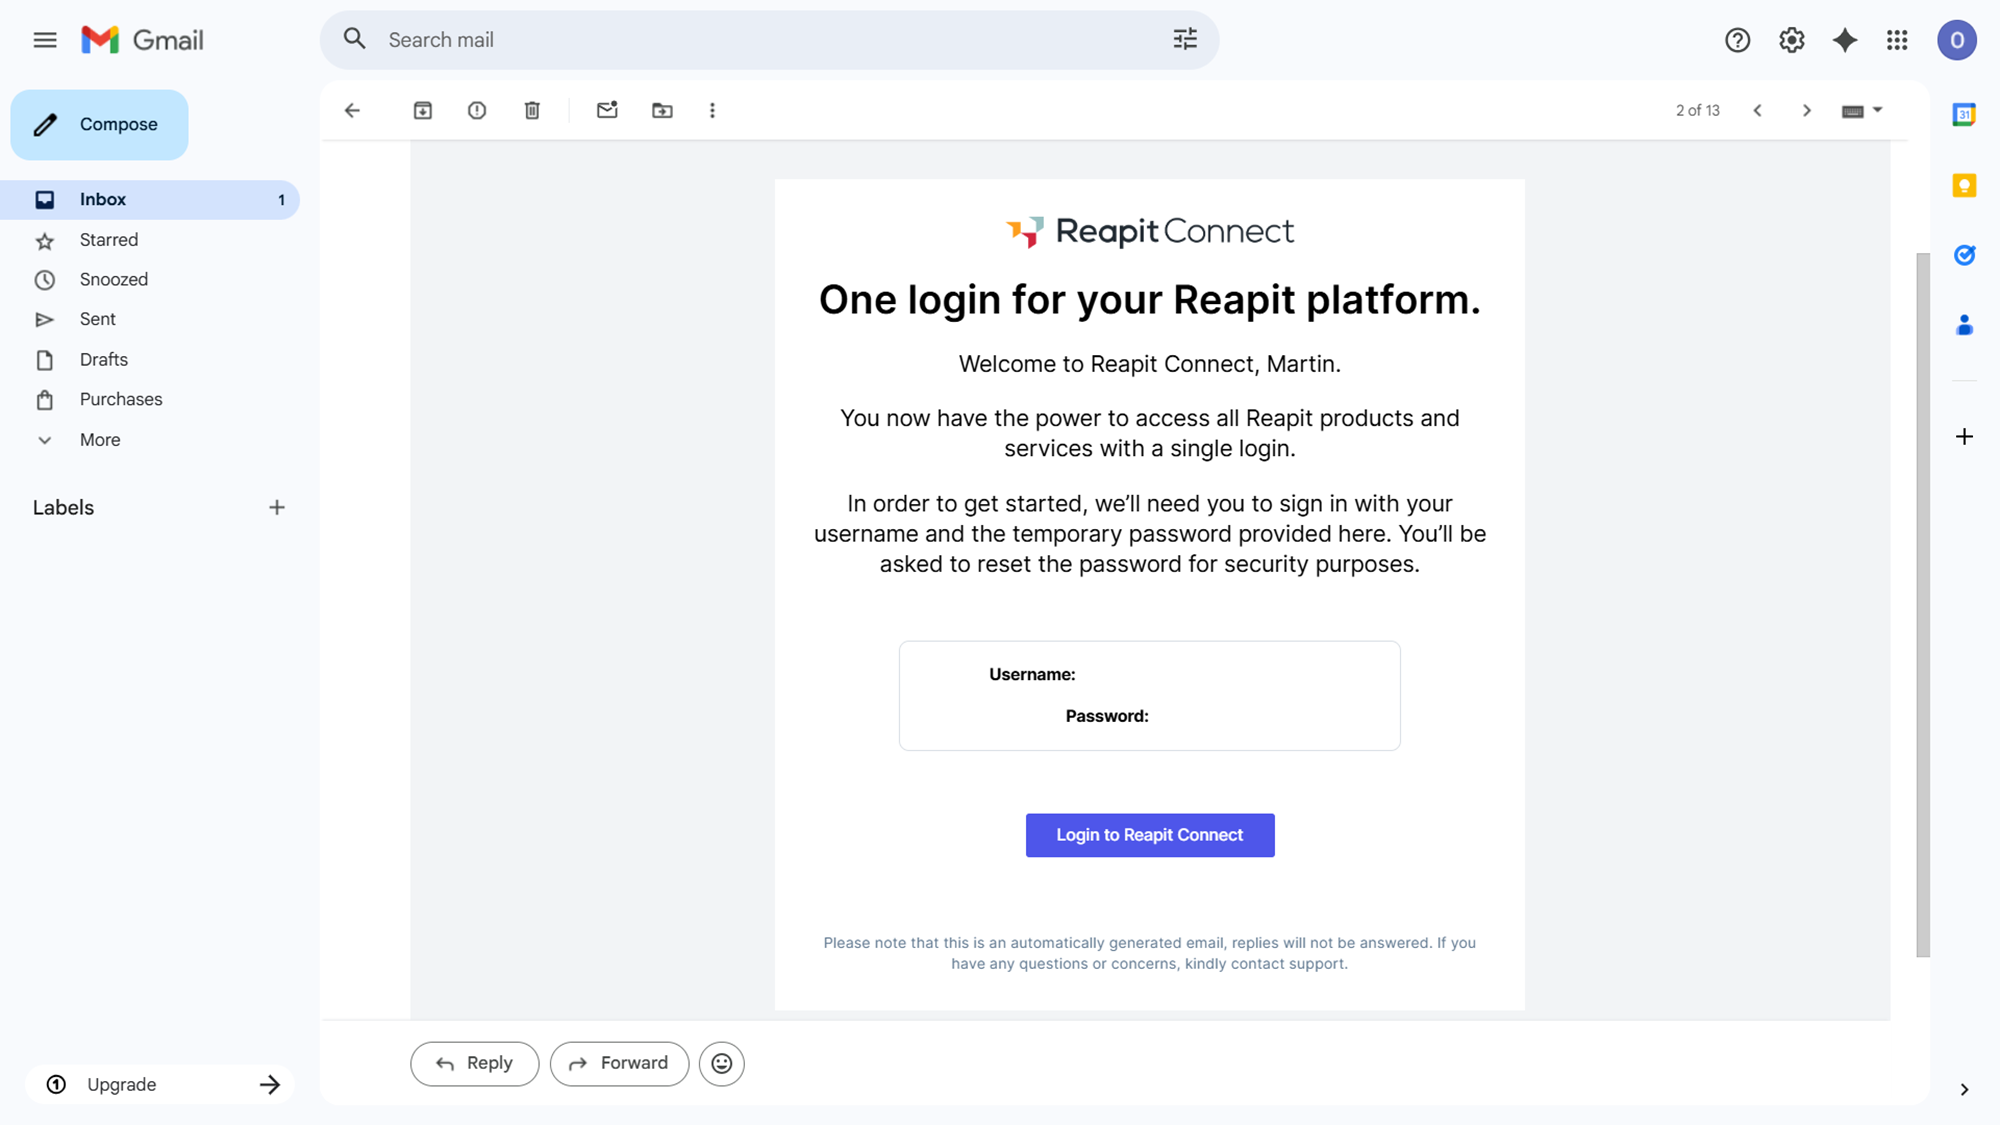Click the Move to folder icon
Image resolution: width=2000 pixels, height=1125 pixels.
pyautogui.click(x=662, y=110)
